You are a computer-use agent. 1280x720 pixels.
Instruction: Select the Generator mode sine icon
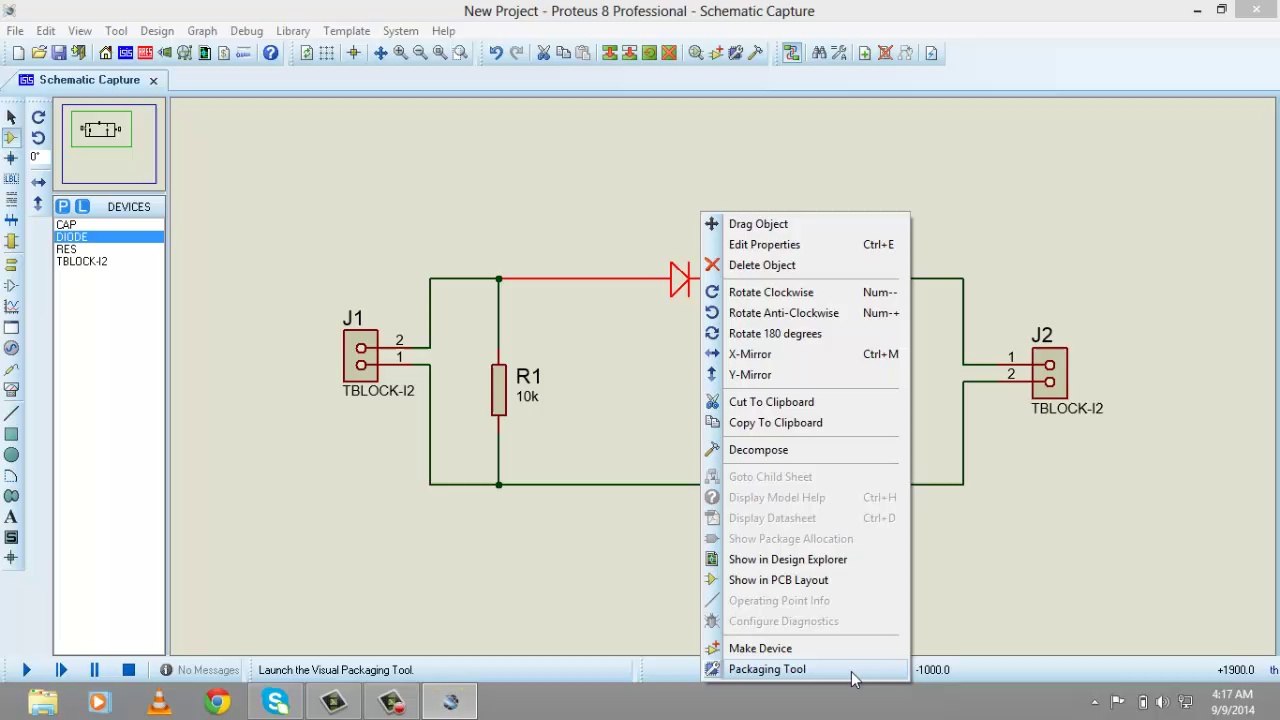(x=11, y=348)
